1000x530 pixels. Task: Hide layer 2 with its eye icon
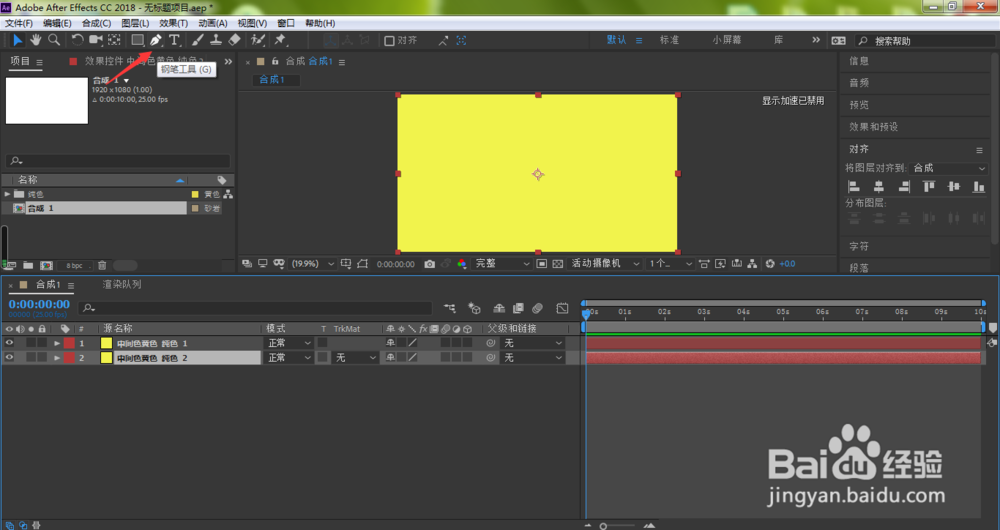click(9, 358)
